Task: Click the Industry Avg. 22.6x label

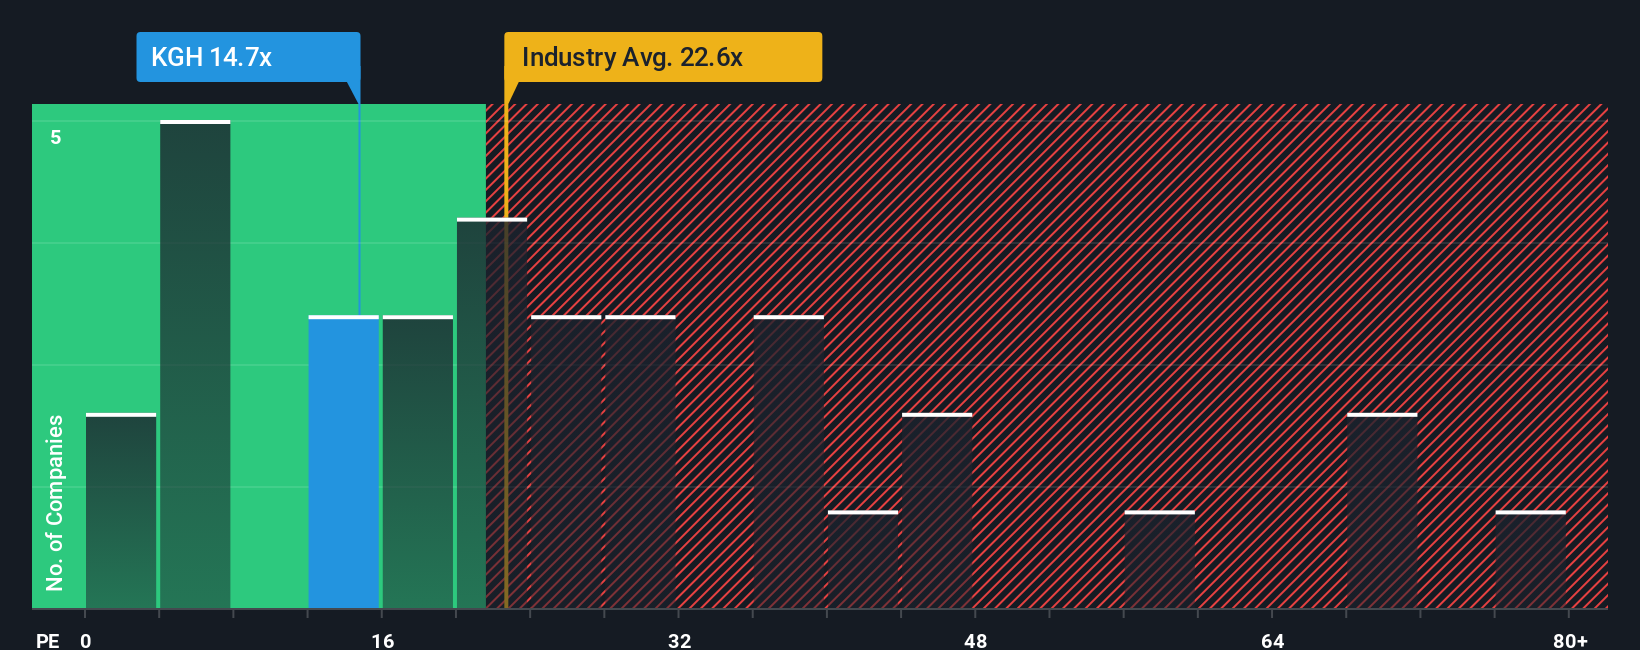Action: point(663,57)
